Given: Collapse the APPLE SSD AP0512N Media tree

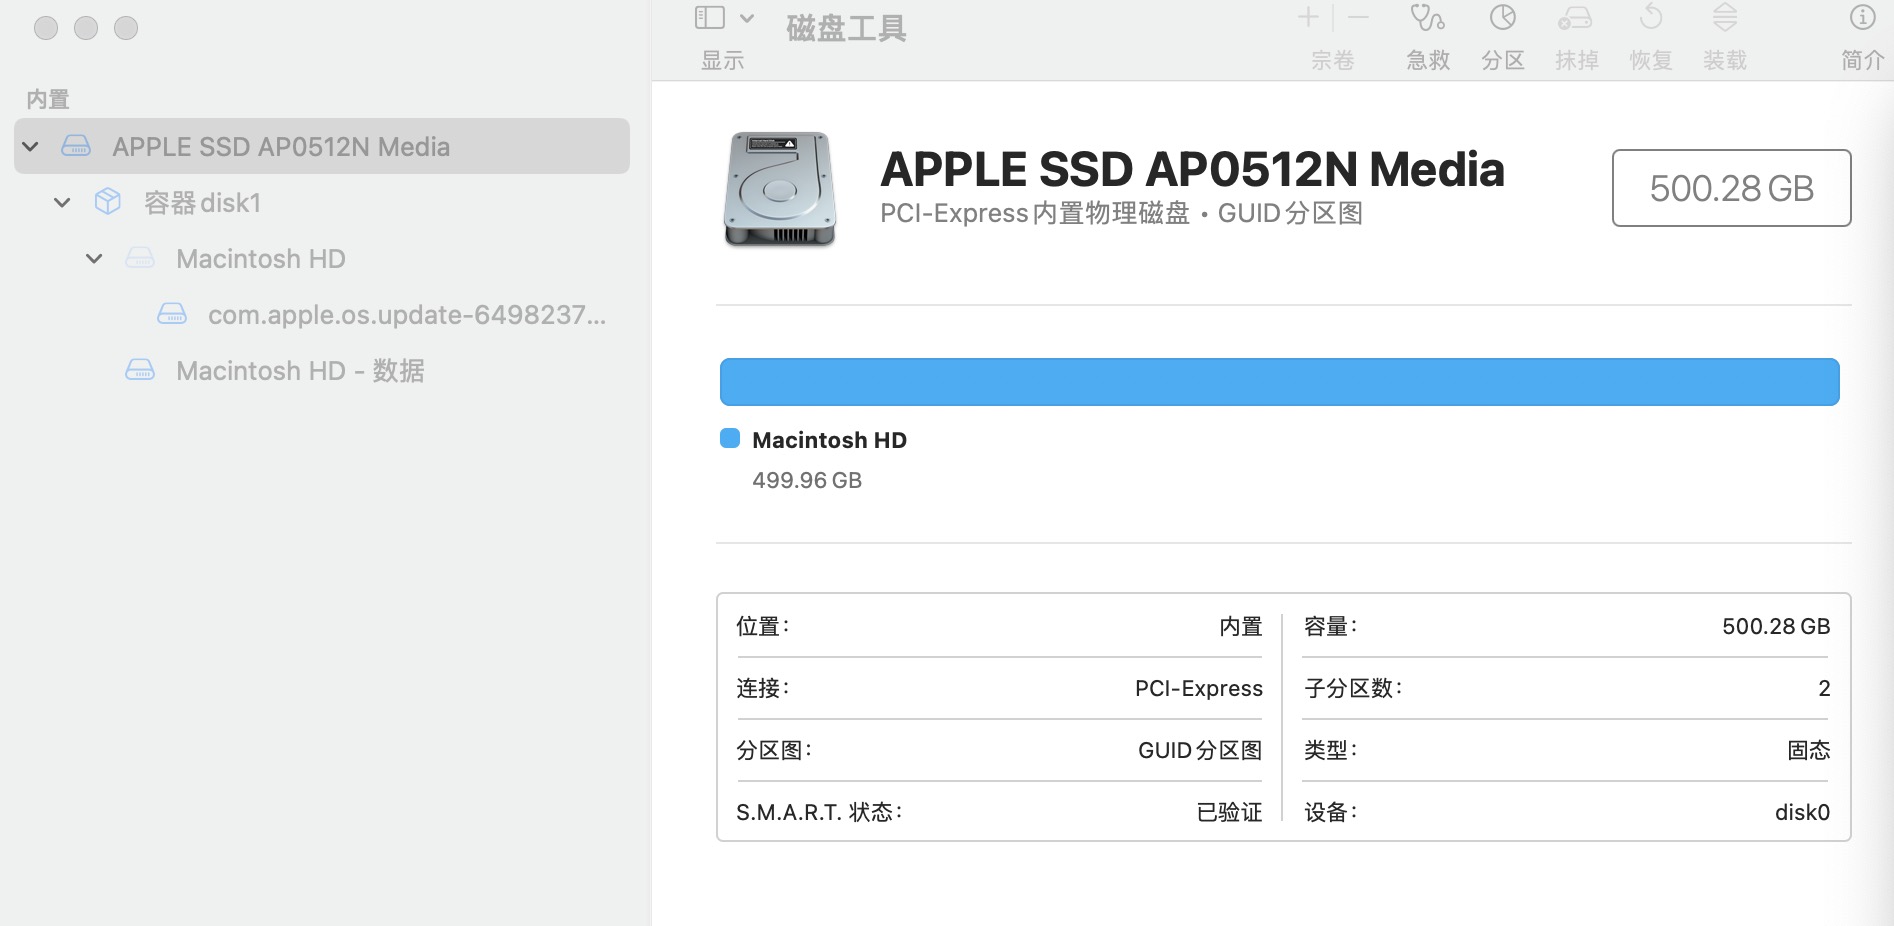Looking at the screenshot, I should 31,147.
